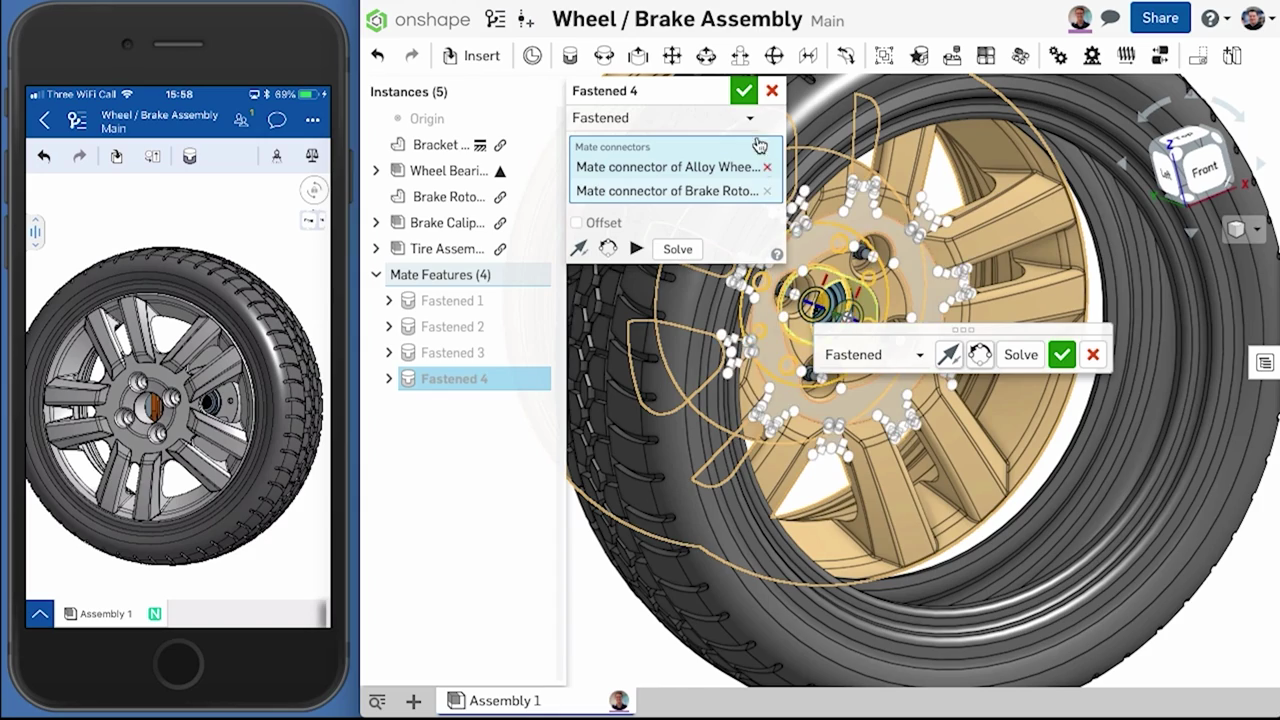This screenshot has width=1280, height=720.
Task: Cancel the floating mate bar with red X
Action: point(1093,354)
